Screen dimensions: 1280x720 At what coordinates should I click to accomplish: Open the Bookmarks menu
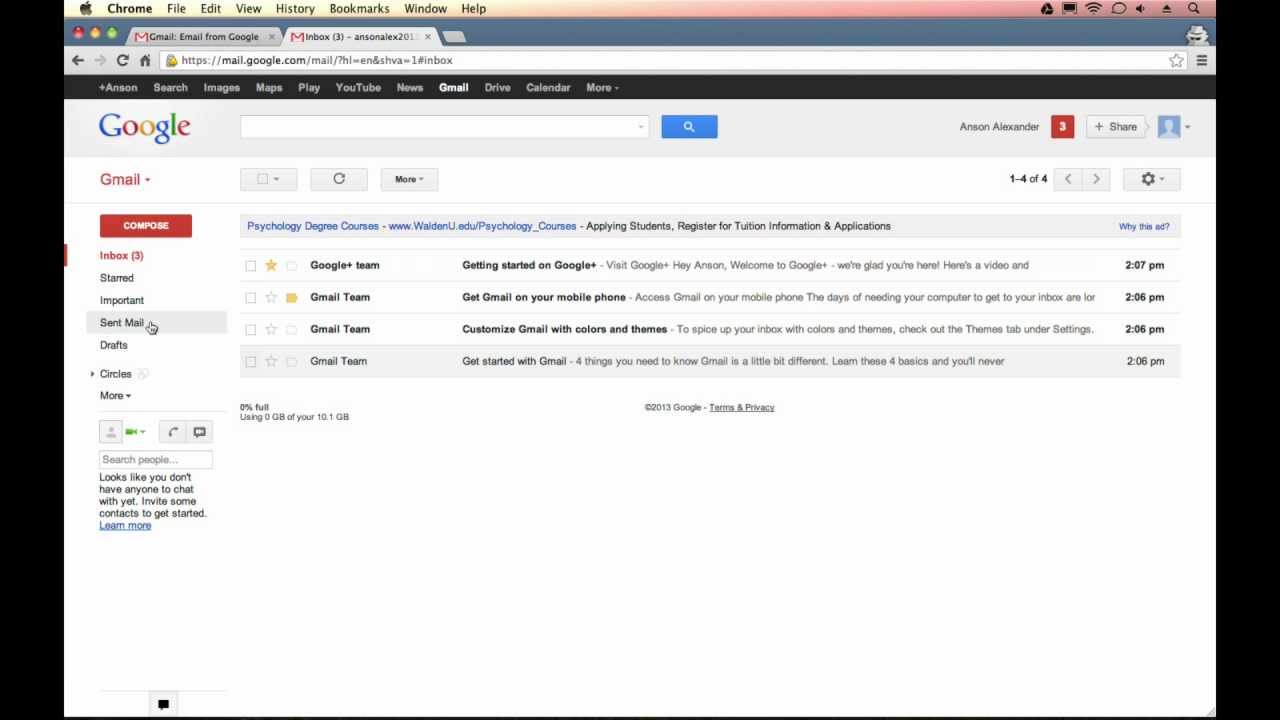click(359, 9)
